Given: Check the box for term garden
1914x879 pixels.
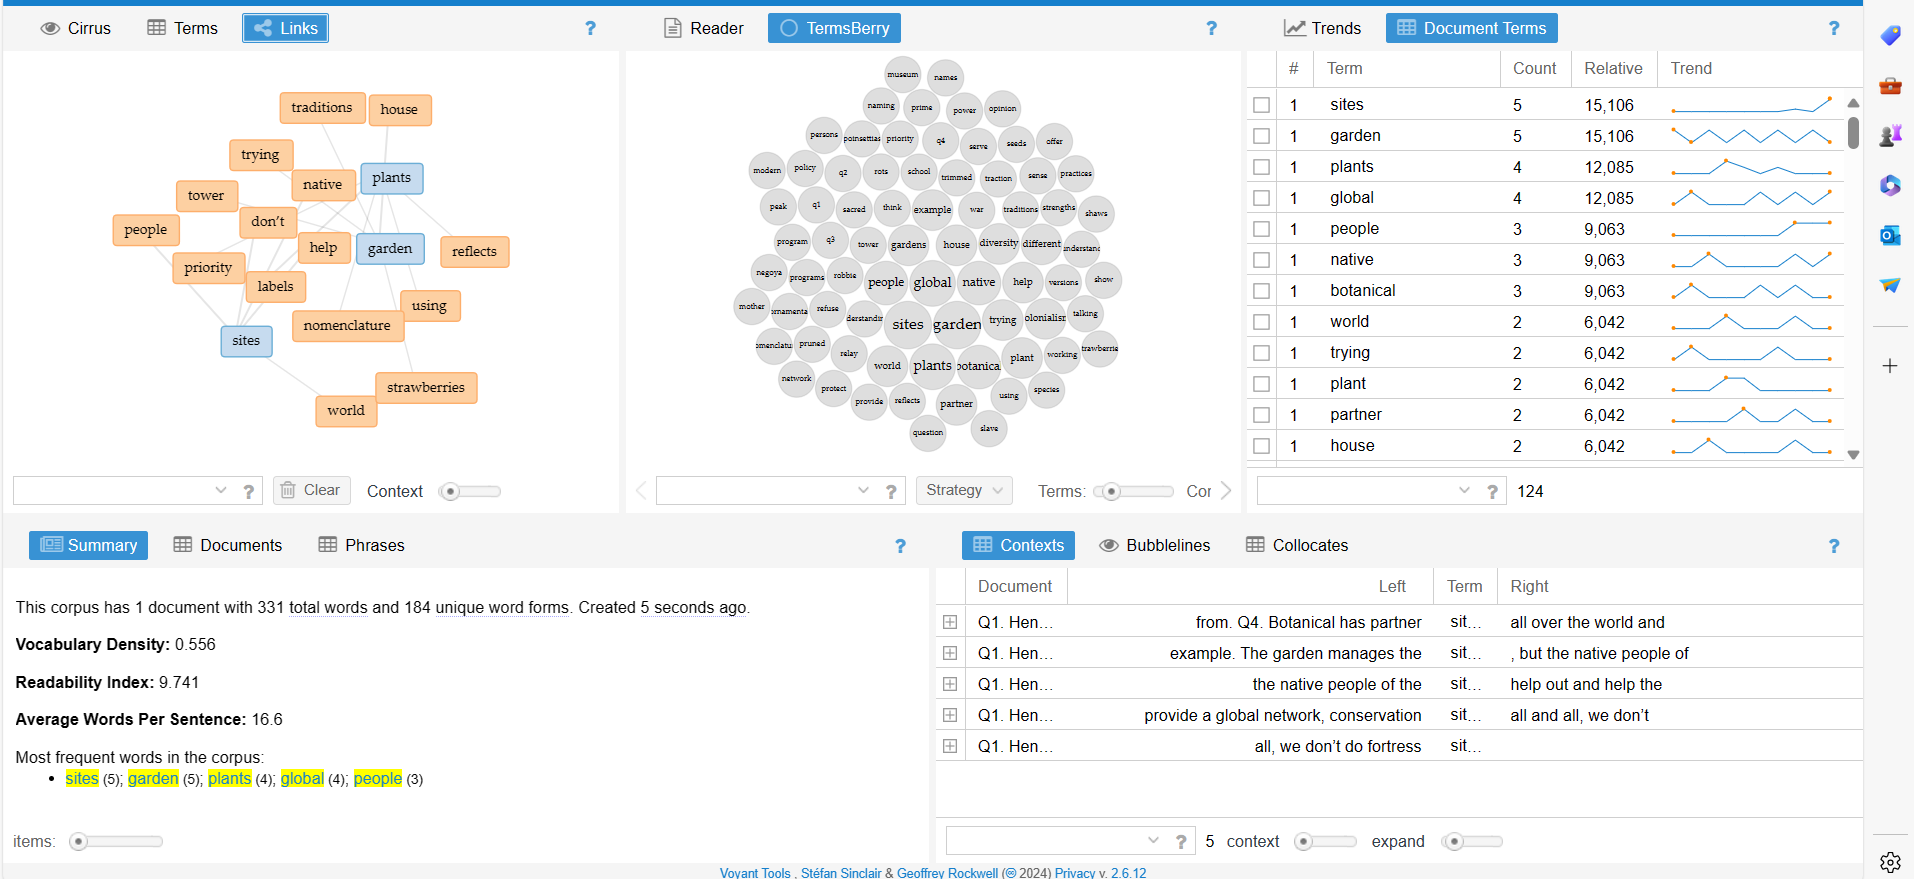Looking at the screenshot, I should [x=1262, y=136].
